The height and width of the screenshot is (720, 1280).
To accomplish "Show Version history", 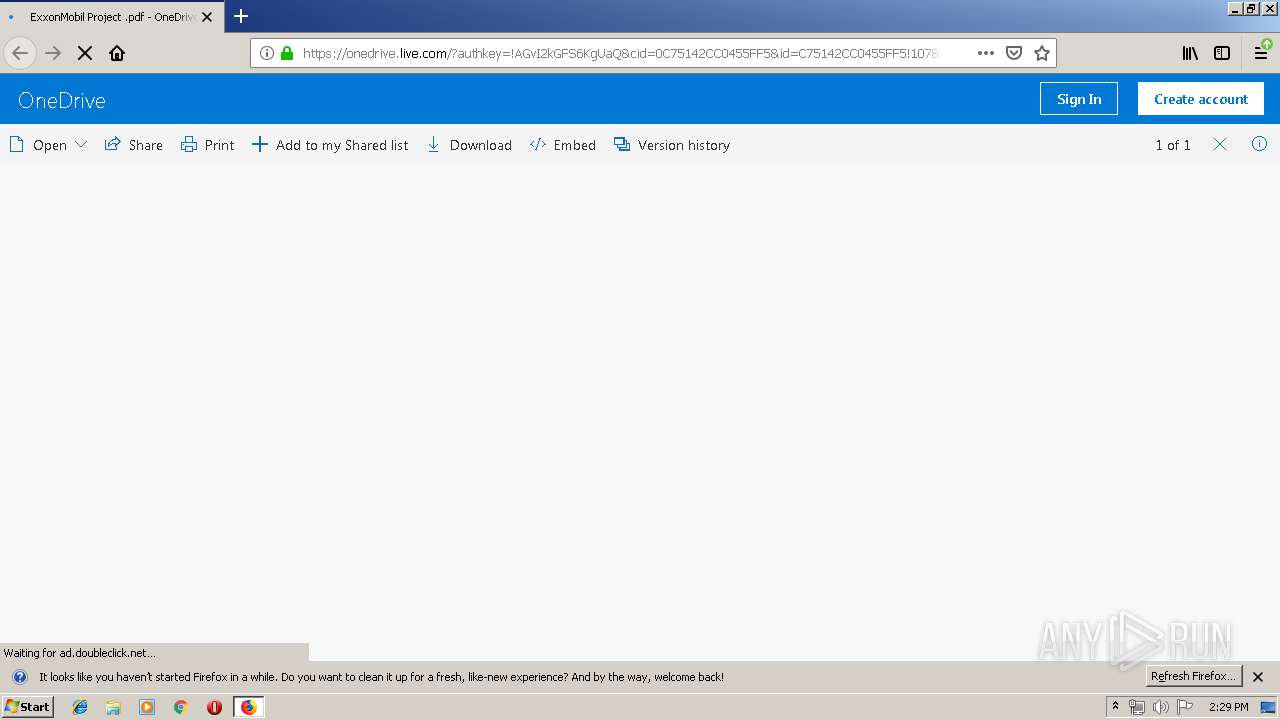I will pyautogui.click(x=672, y=145).
